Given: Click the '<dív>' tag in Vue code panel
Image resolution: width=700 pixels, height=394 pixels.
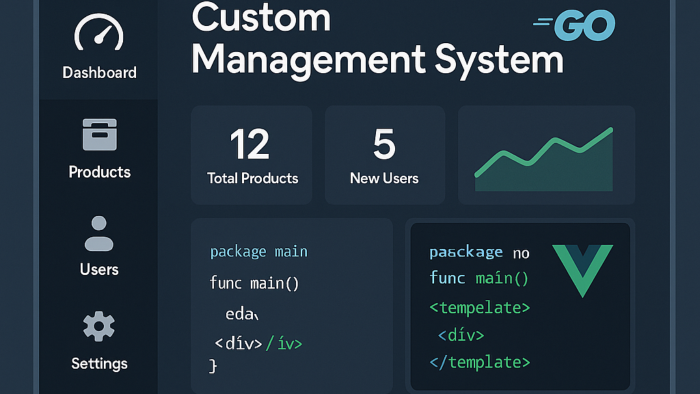Looking at the screenshot, I should click(461, 335).
